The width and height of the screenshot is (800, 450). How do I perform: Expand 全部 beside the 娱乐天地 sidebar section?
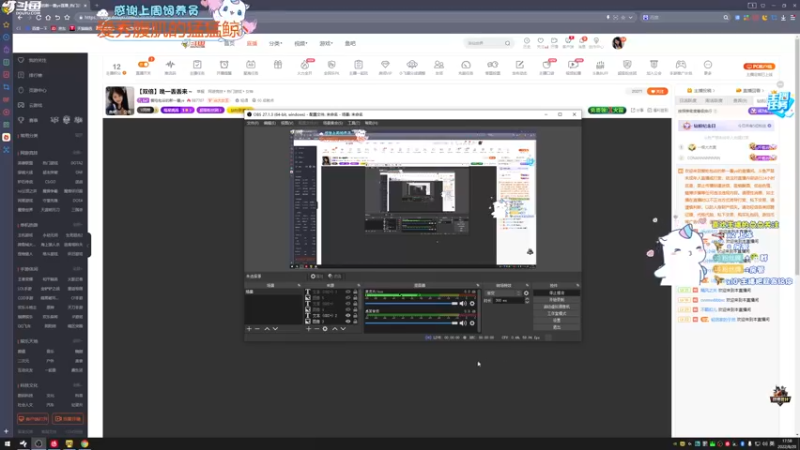point(77,341)
